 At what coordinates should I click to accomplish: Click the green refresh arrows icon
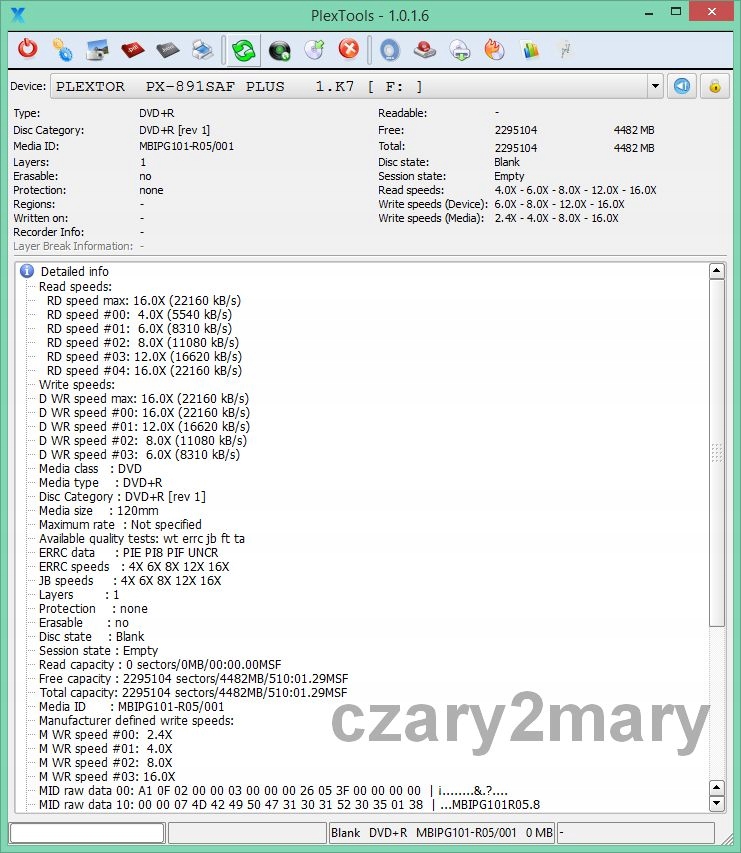tap(243, 49)
